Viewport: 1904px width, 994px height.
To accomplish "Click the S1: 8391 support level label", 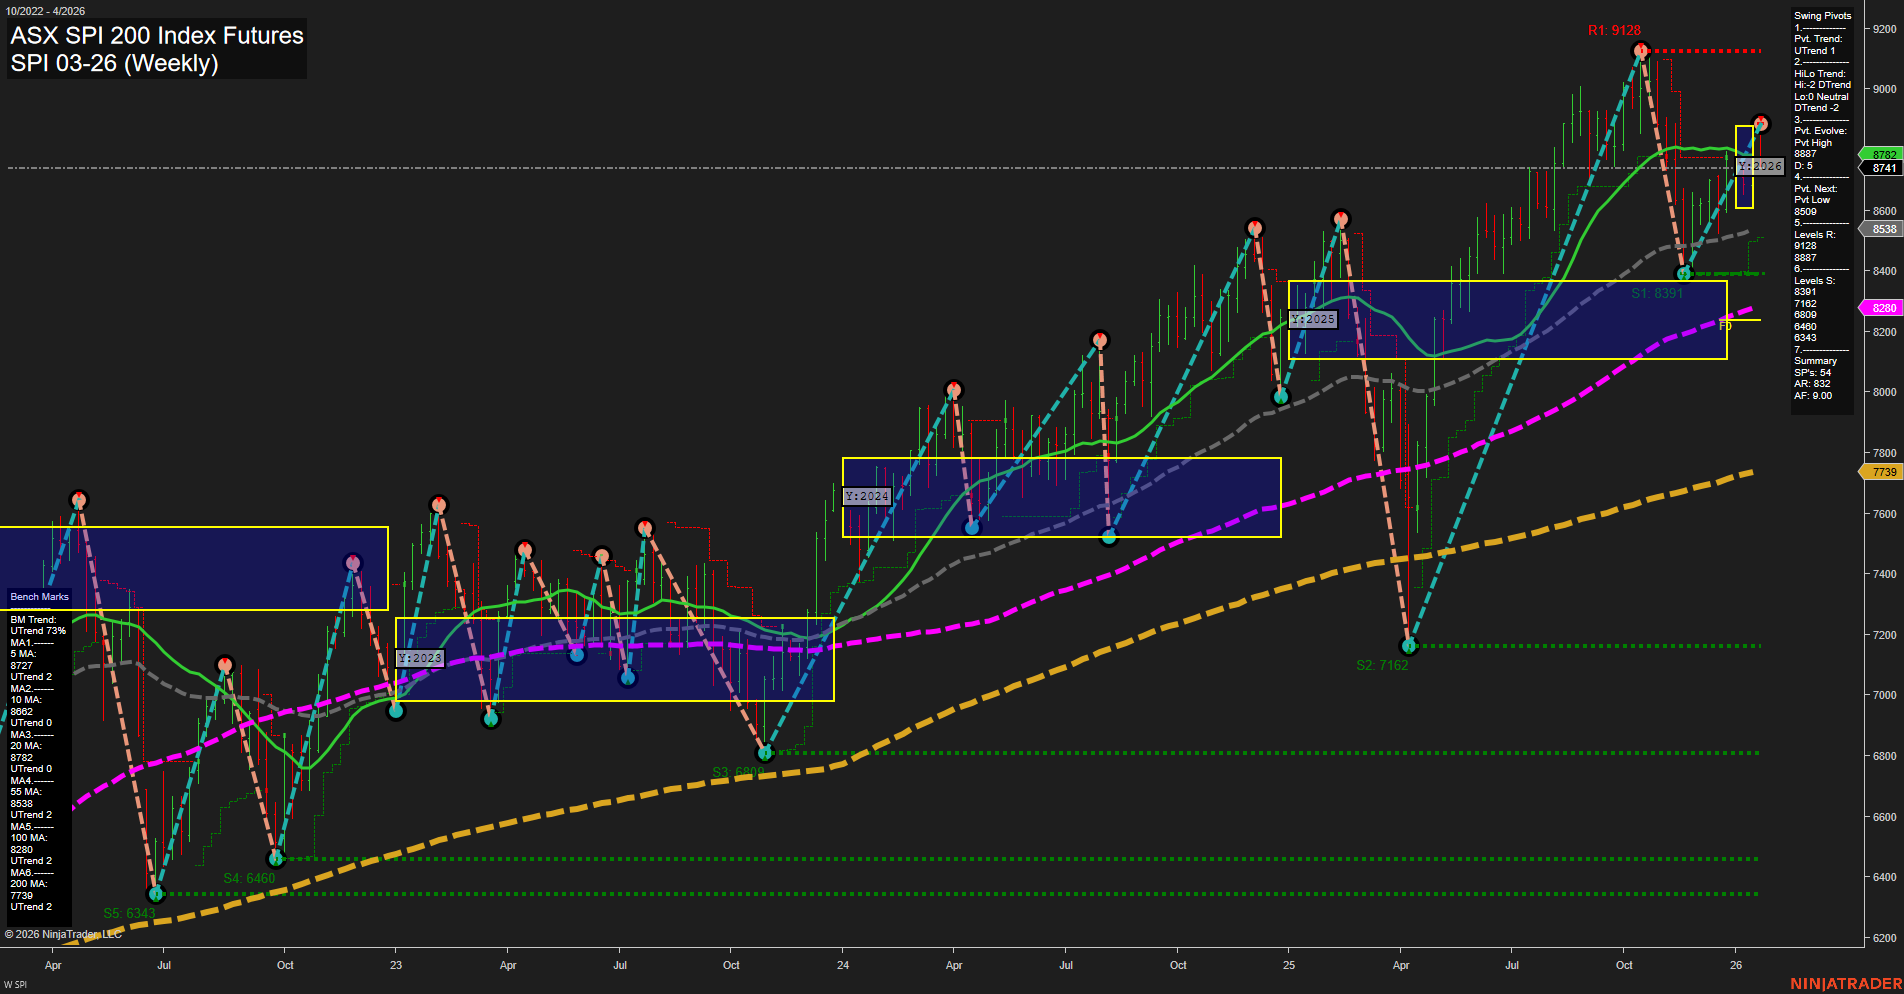I will pos(1658,293).
